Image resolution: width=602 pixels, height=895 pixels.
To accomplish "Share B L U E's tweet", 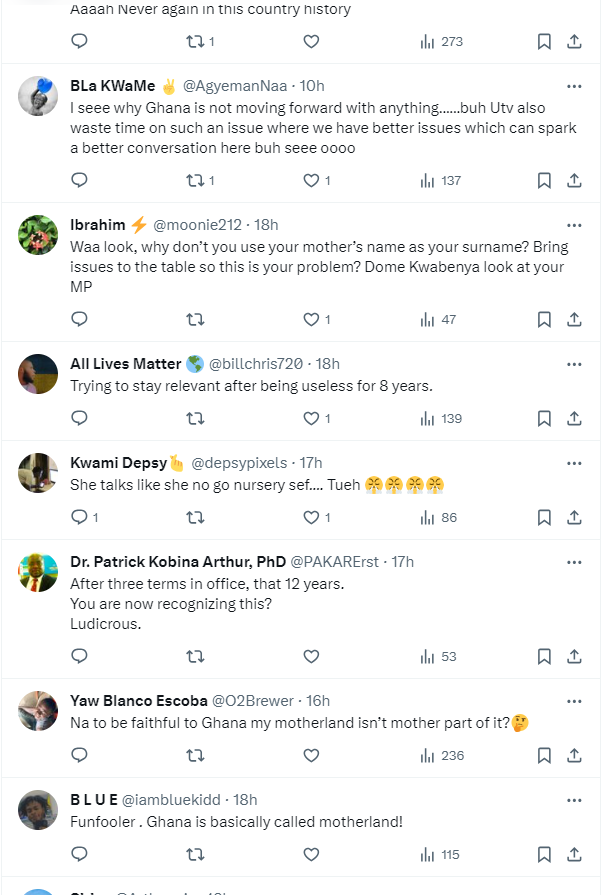I will (575, 854).
